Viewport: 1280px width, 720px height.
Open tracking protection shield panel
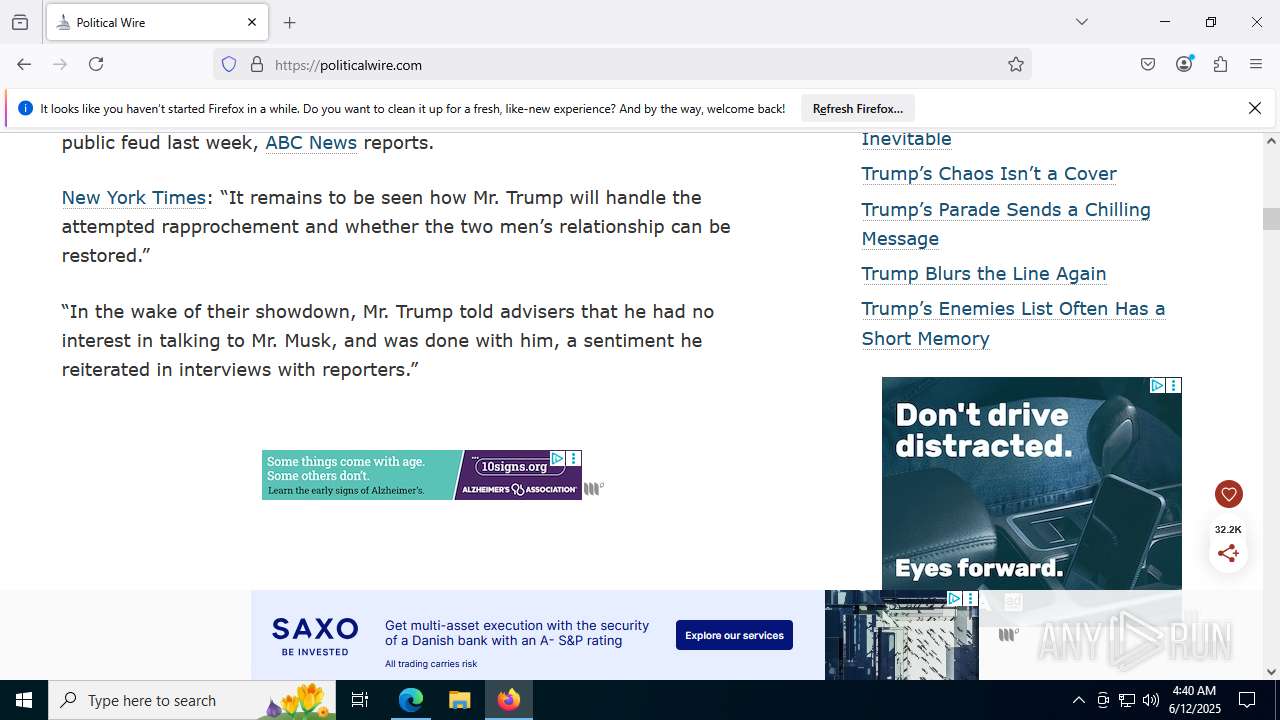coord(229,64)
